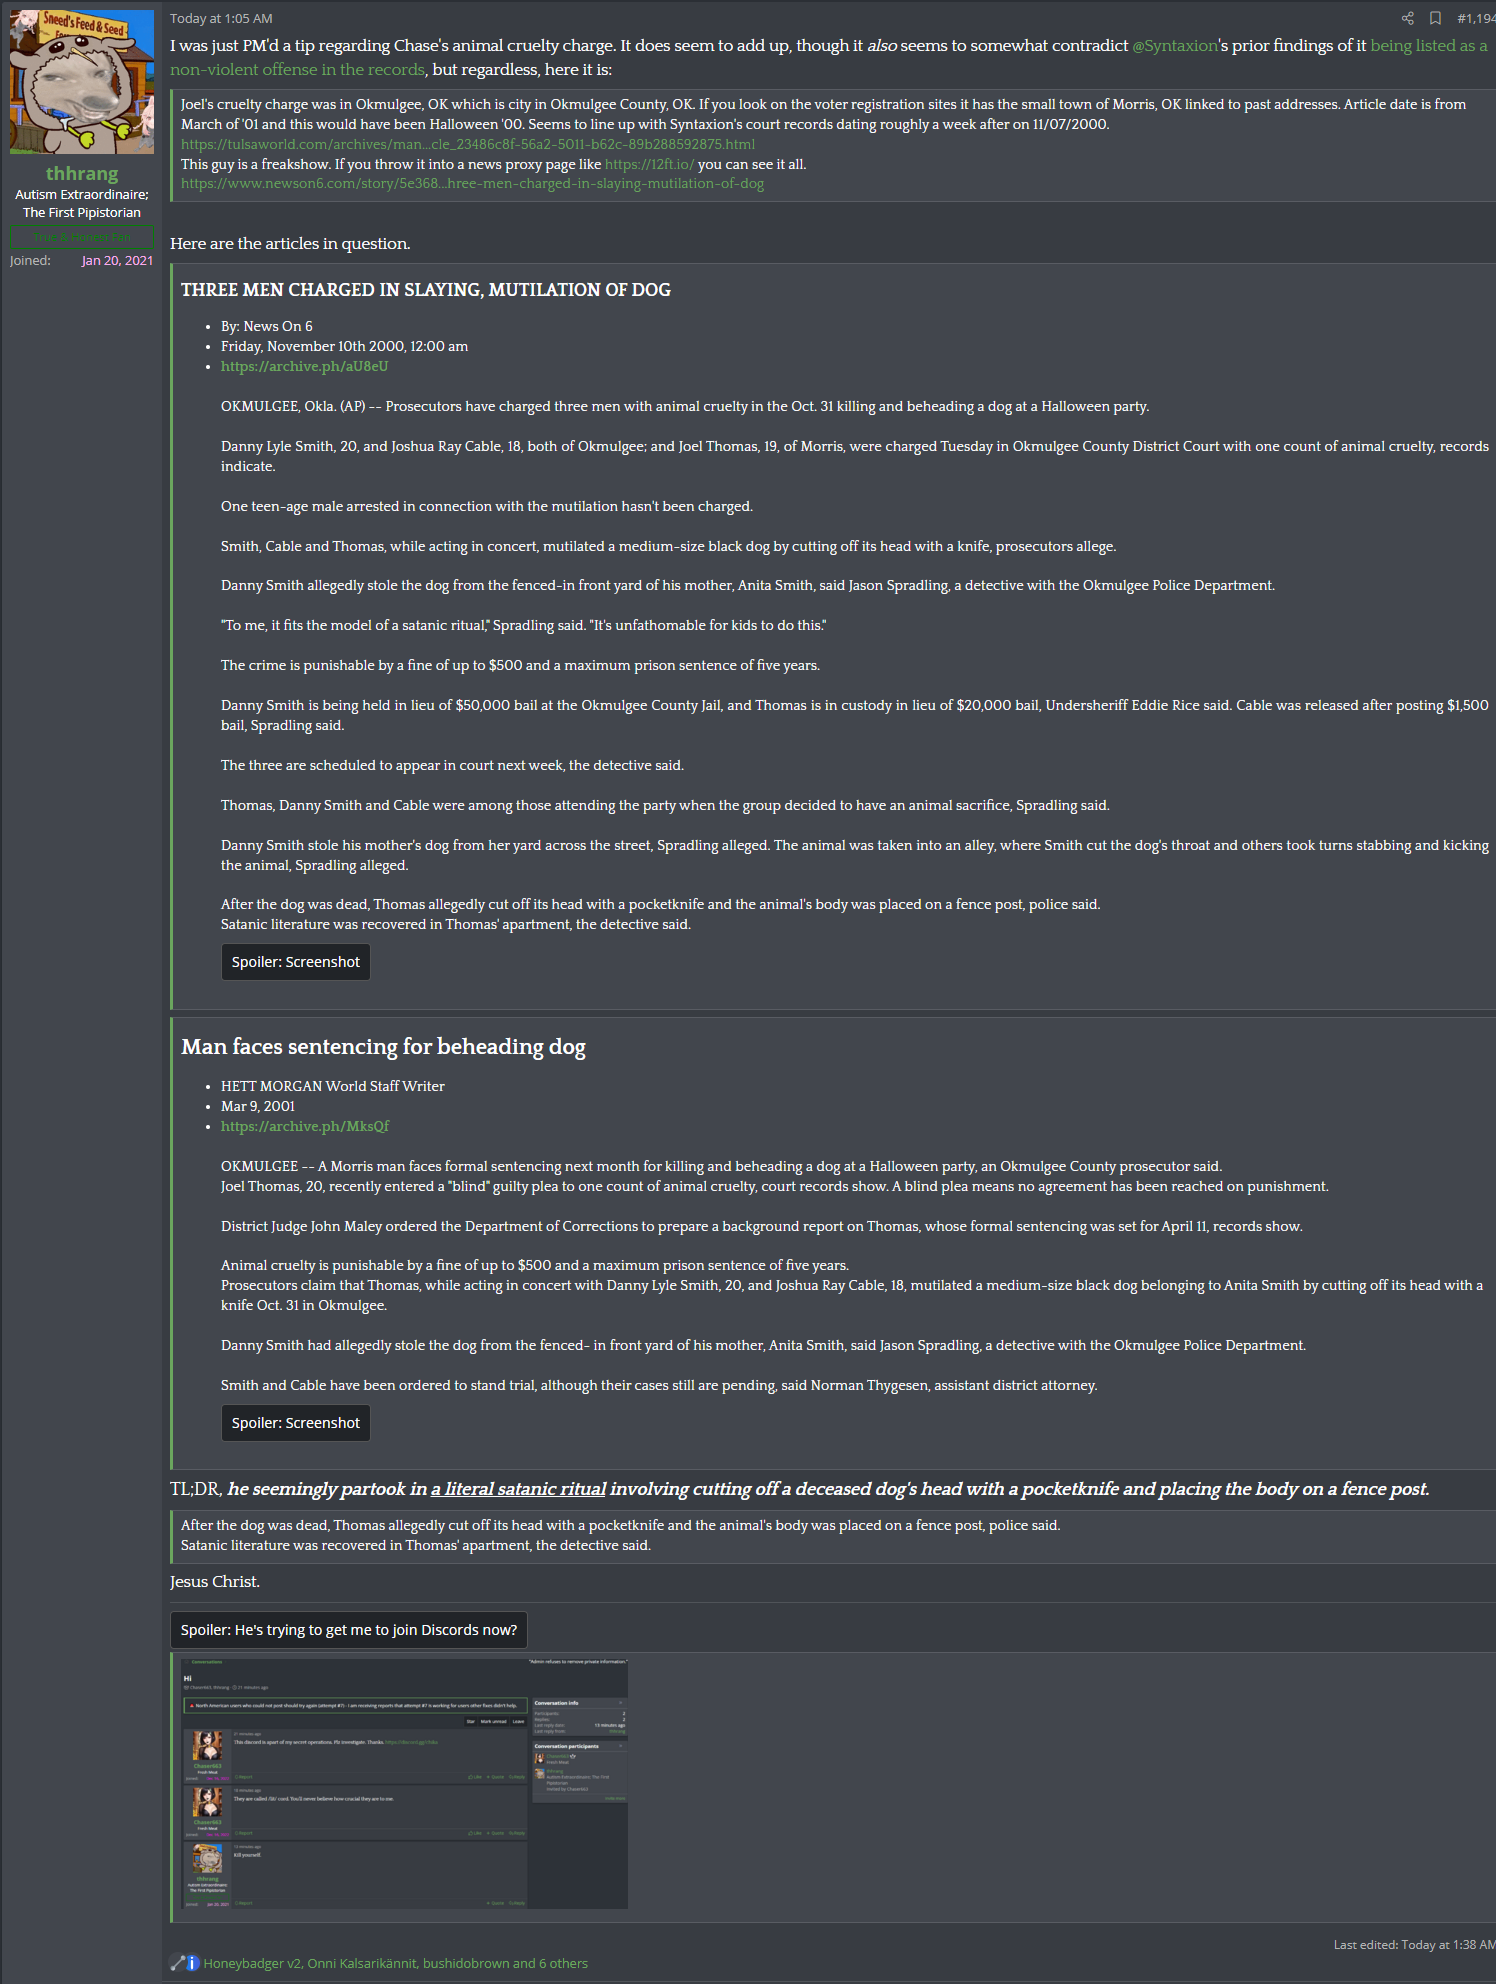The height and width of the screenshot is (1984, 1496).
Task: Open thhrang's avatar image
Action: 82,82
